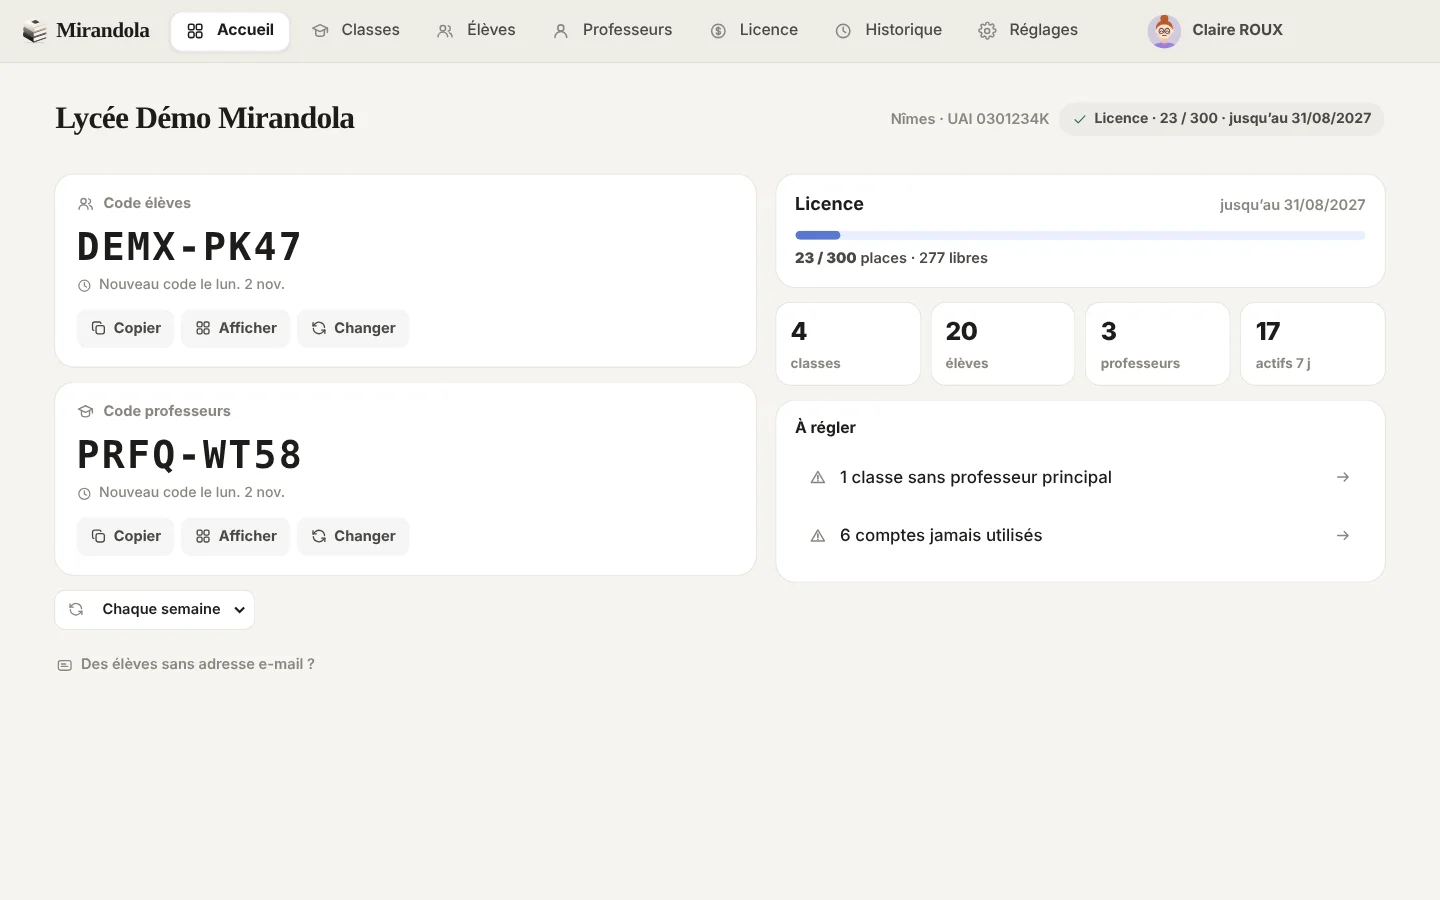Viewport: 1440px width, 900px height.
Task: Click the refresh icon beside Chaque semaine
Action: (76, 609)
